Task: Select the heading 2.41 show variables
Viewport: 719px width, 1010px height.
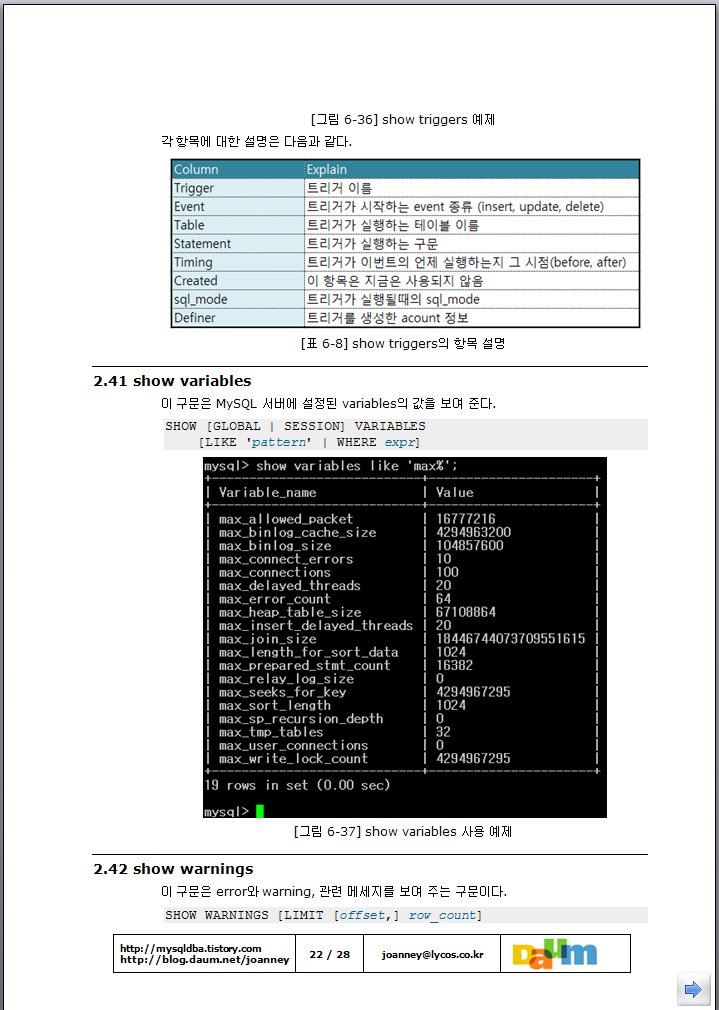Action: tap(172, 381)
